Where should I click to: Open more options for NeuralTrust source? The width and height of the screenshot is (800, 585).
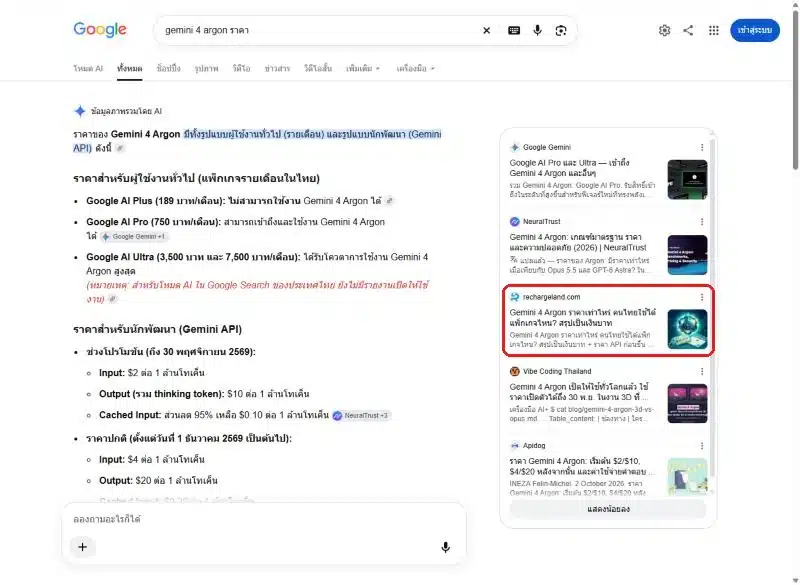[702, 222]
